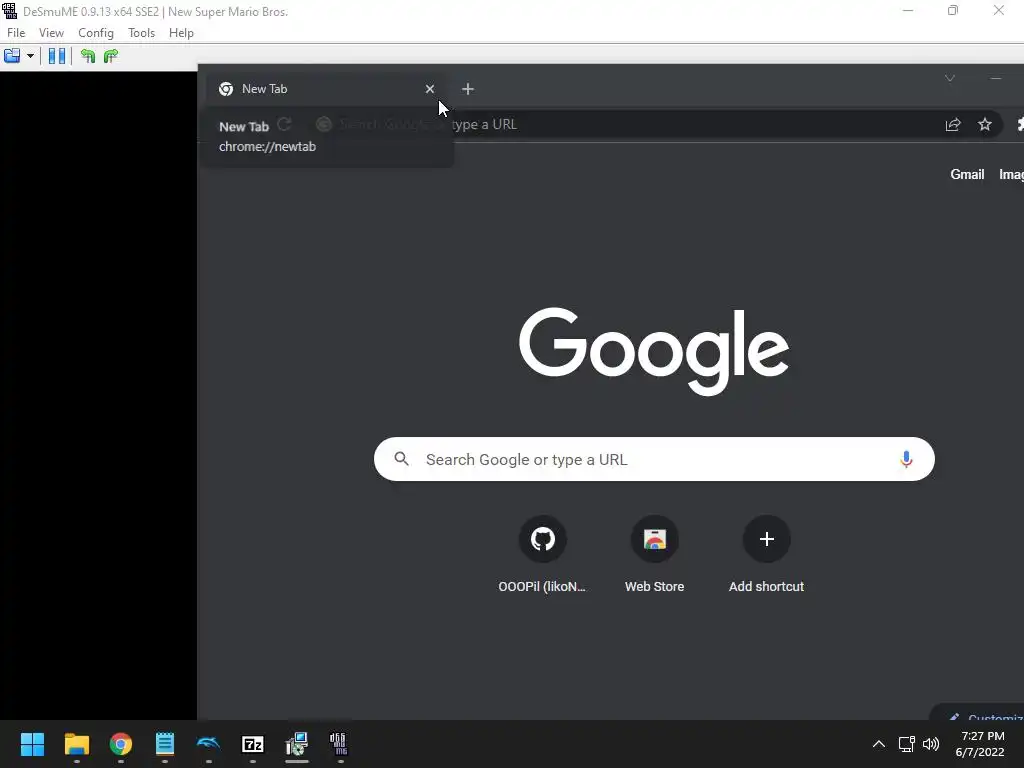Viewport: 1024px width, 768px height.
Task: Show hidden system tray icons
Action: [879, 744]
